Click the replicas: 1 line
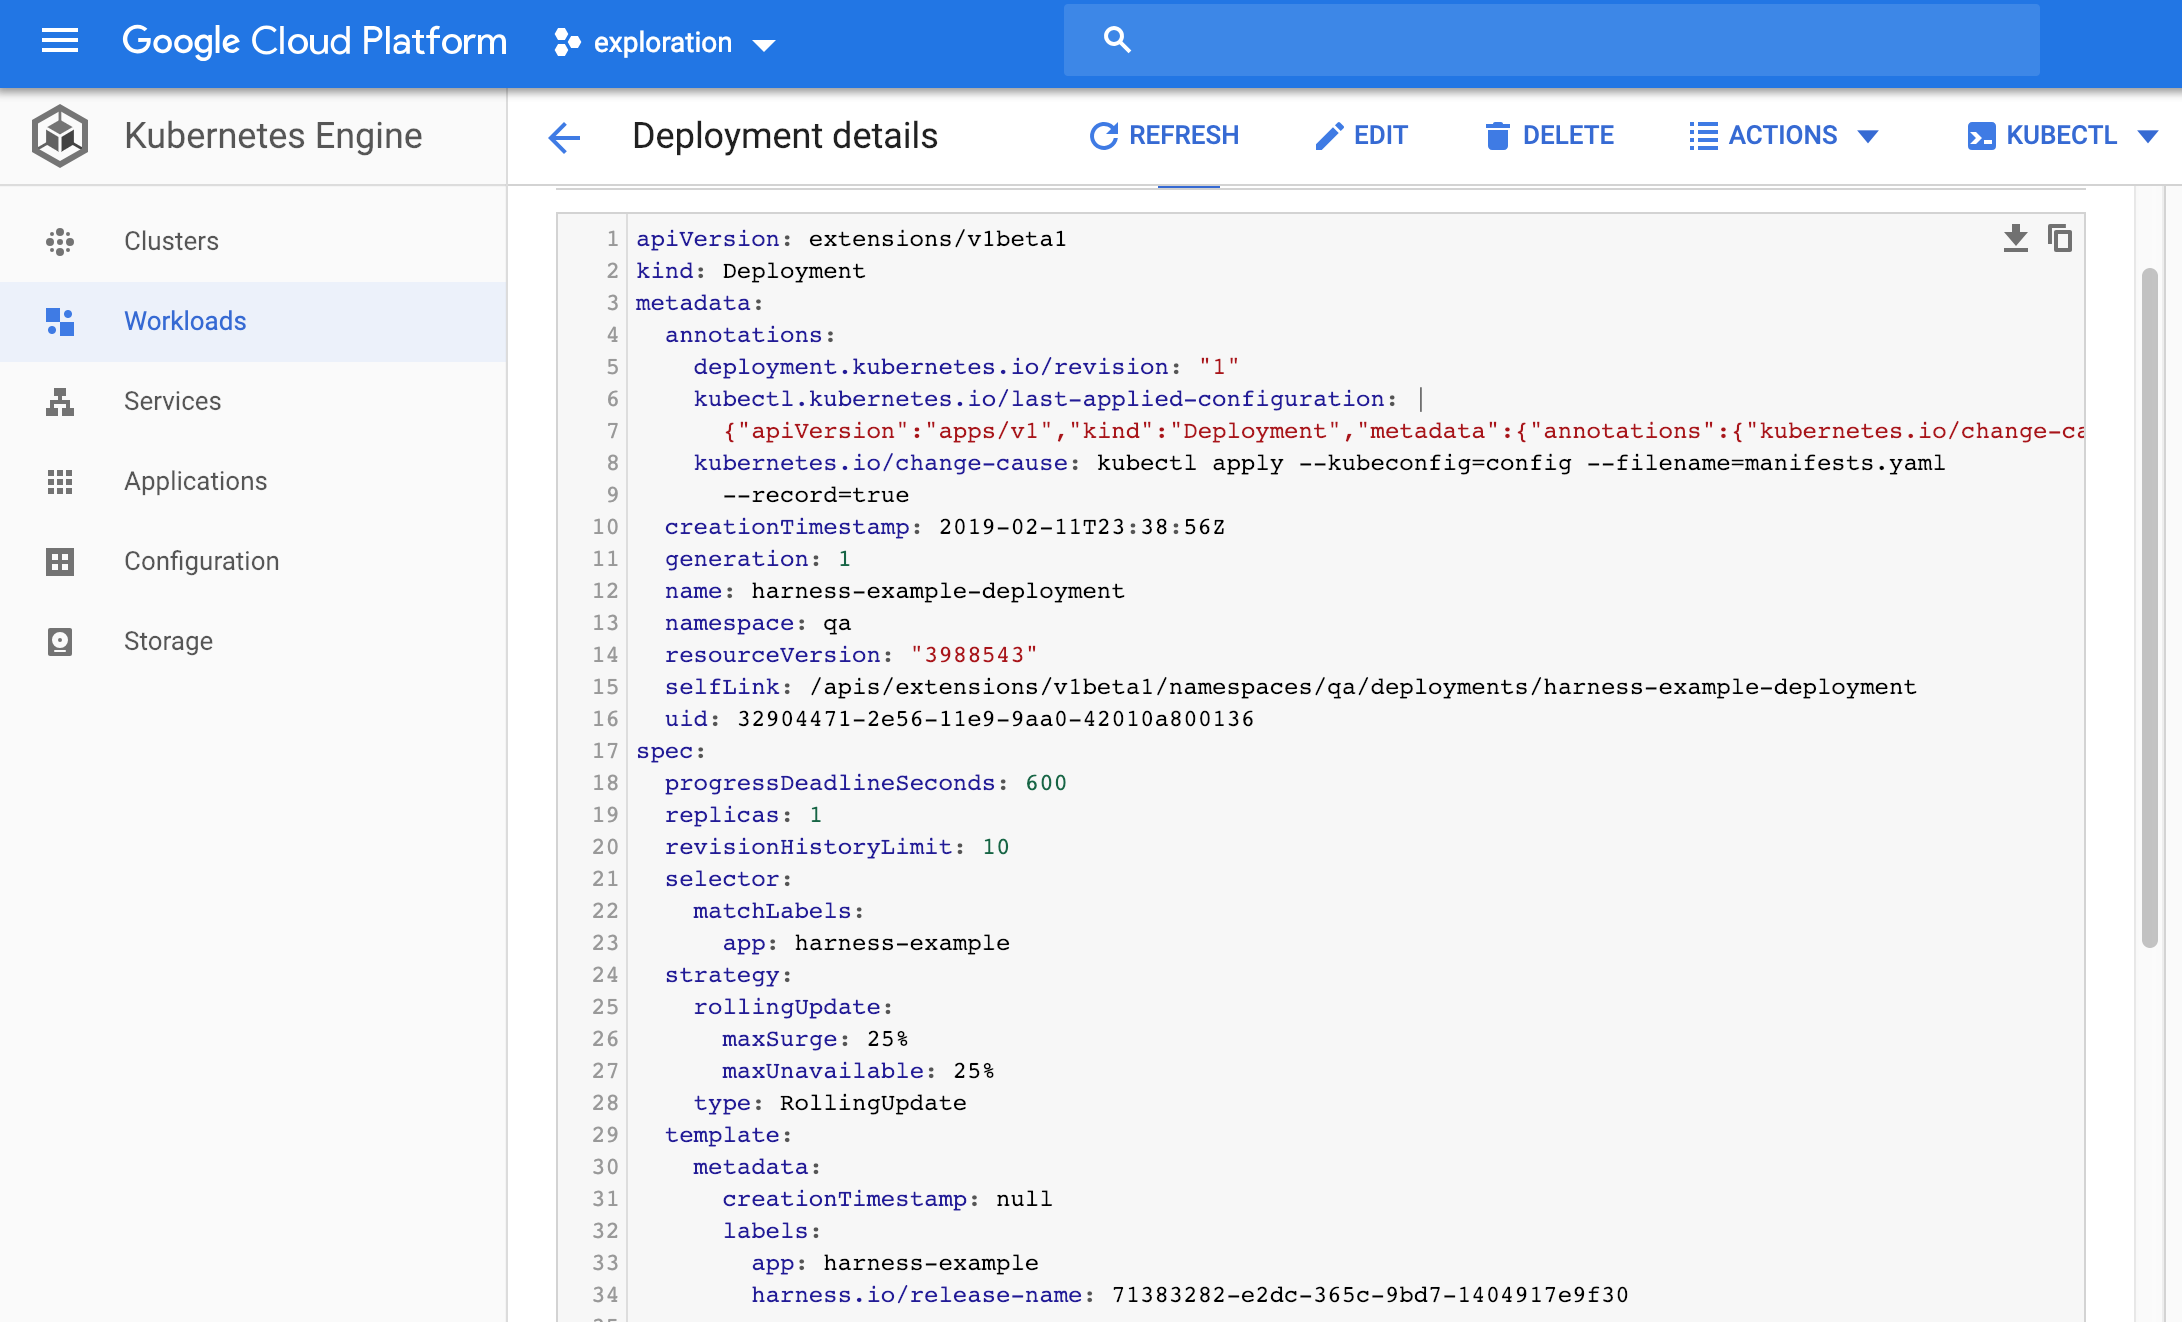The width and height of the screenshot is (2182, 1322). 743,815
